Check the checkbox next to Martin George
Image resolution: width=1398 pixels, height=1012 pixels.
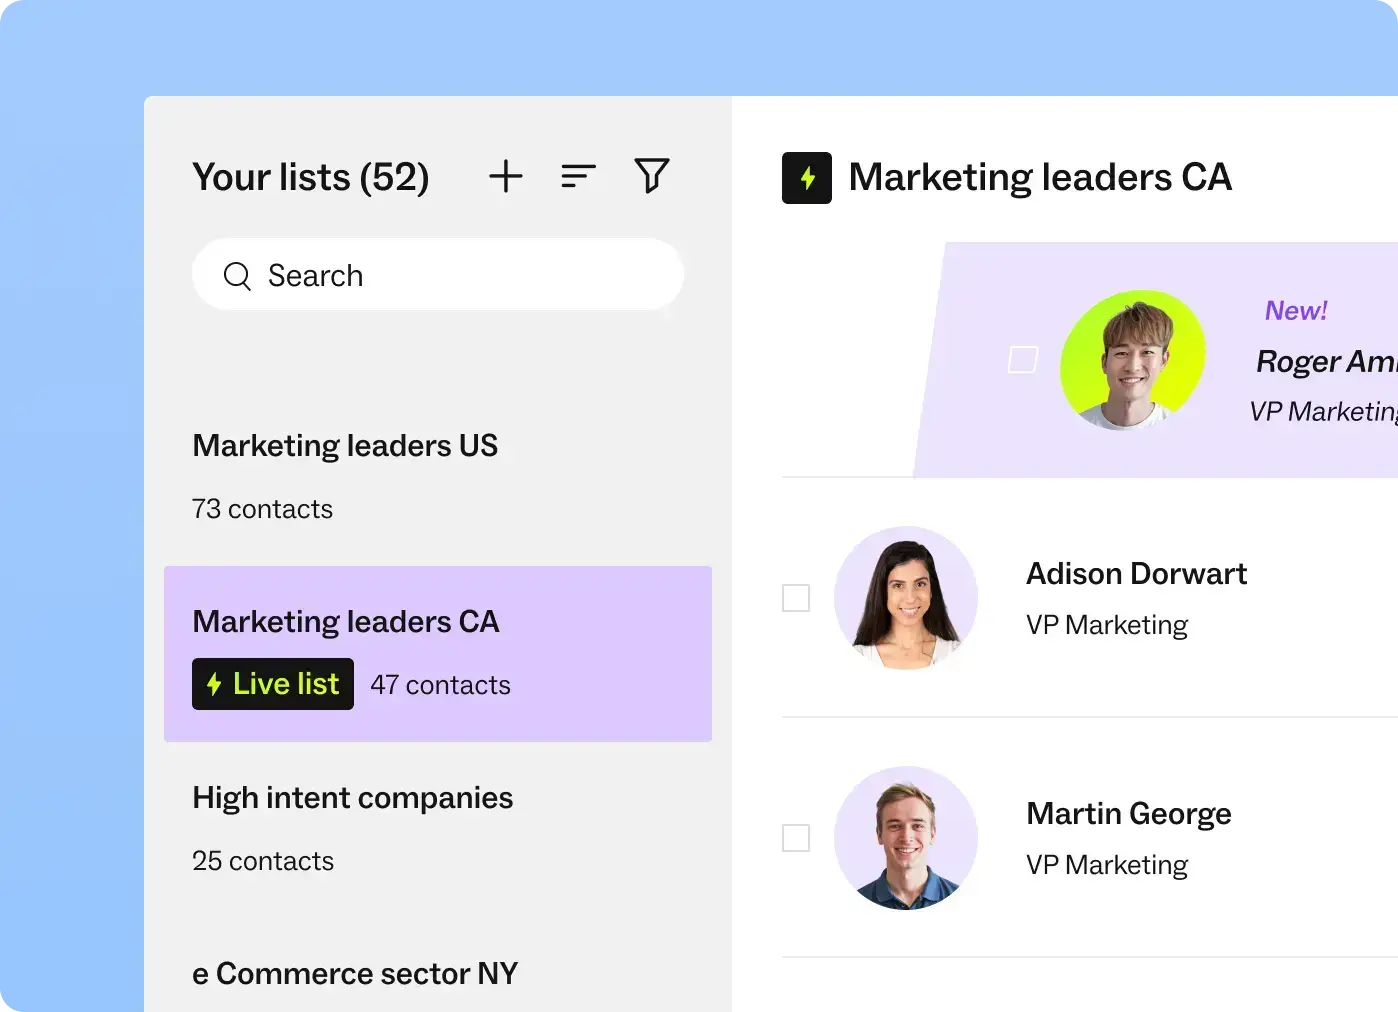796,838
